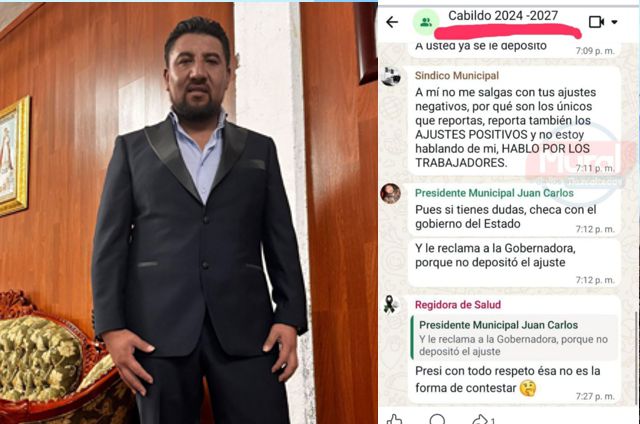This screenshot has width=640, height=424.
Task: View Presidente Municipal Juan Carlos's avatar
Action: tap(391, 193)
